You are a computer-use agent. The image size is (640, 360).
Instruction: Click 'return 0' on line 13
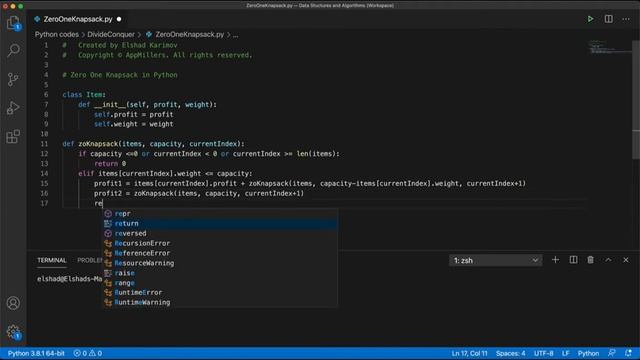coord(110,164)
